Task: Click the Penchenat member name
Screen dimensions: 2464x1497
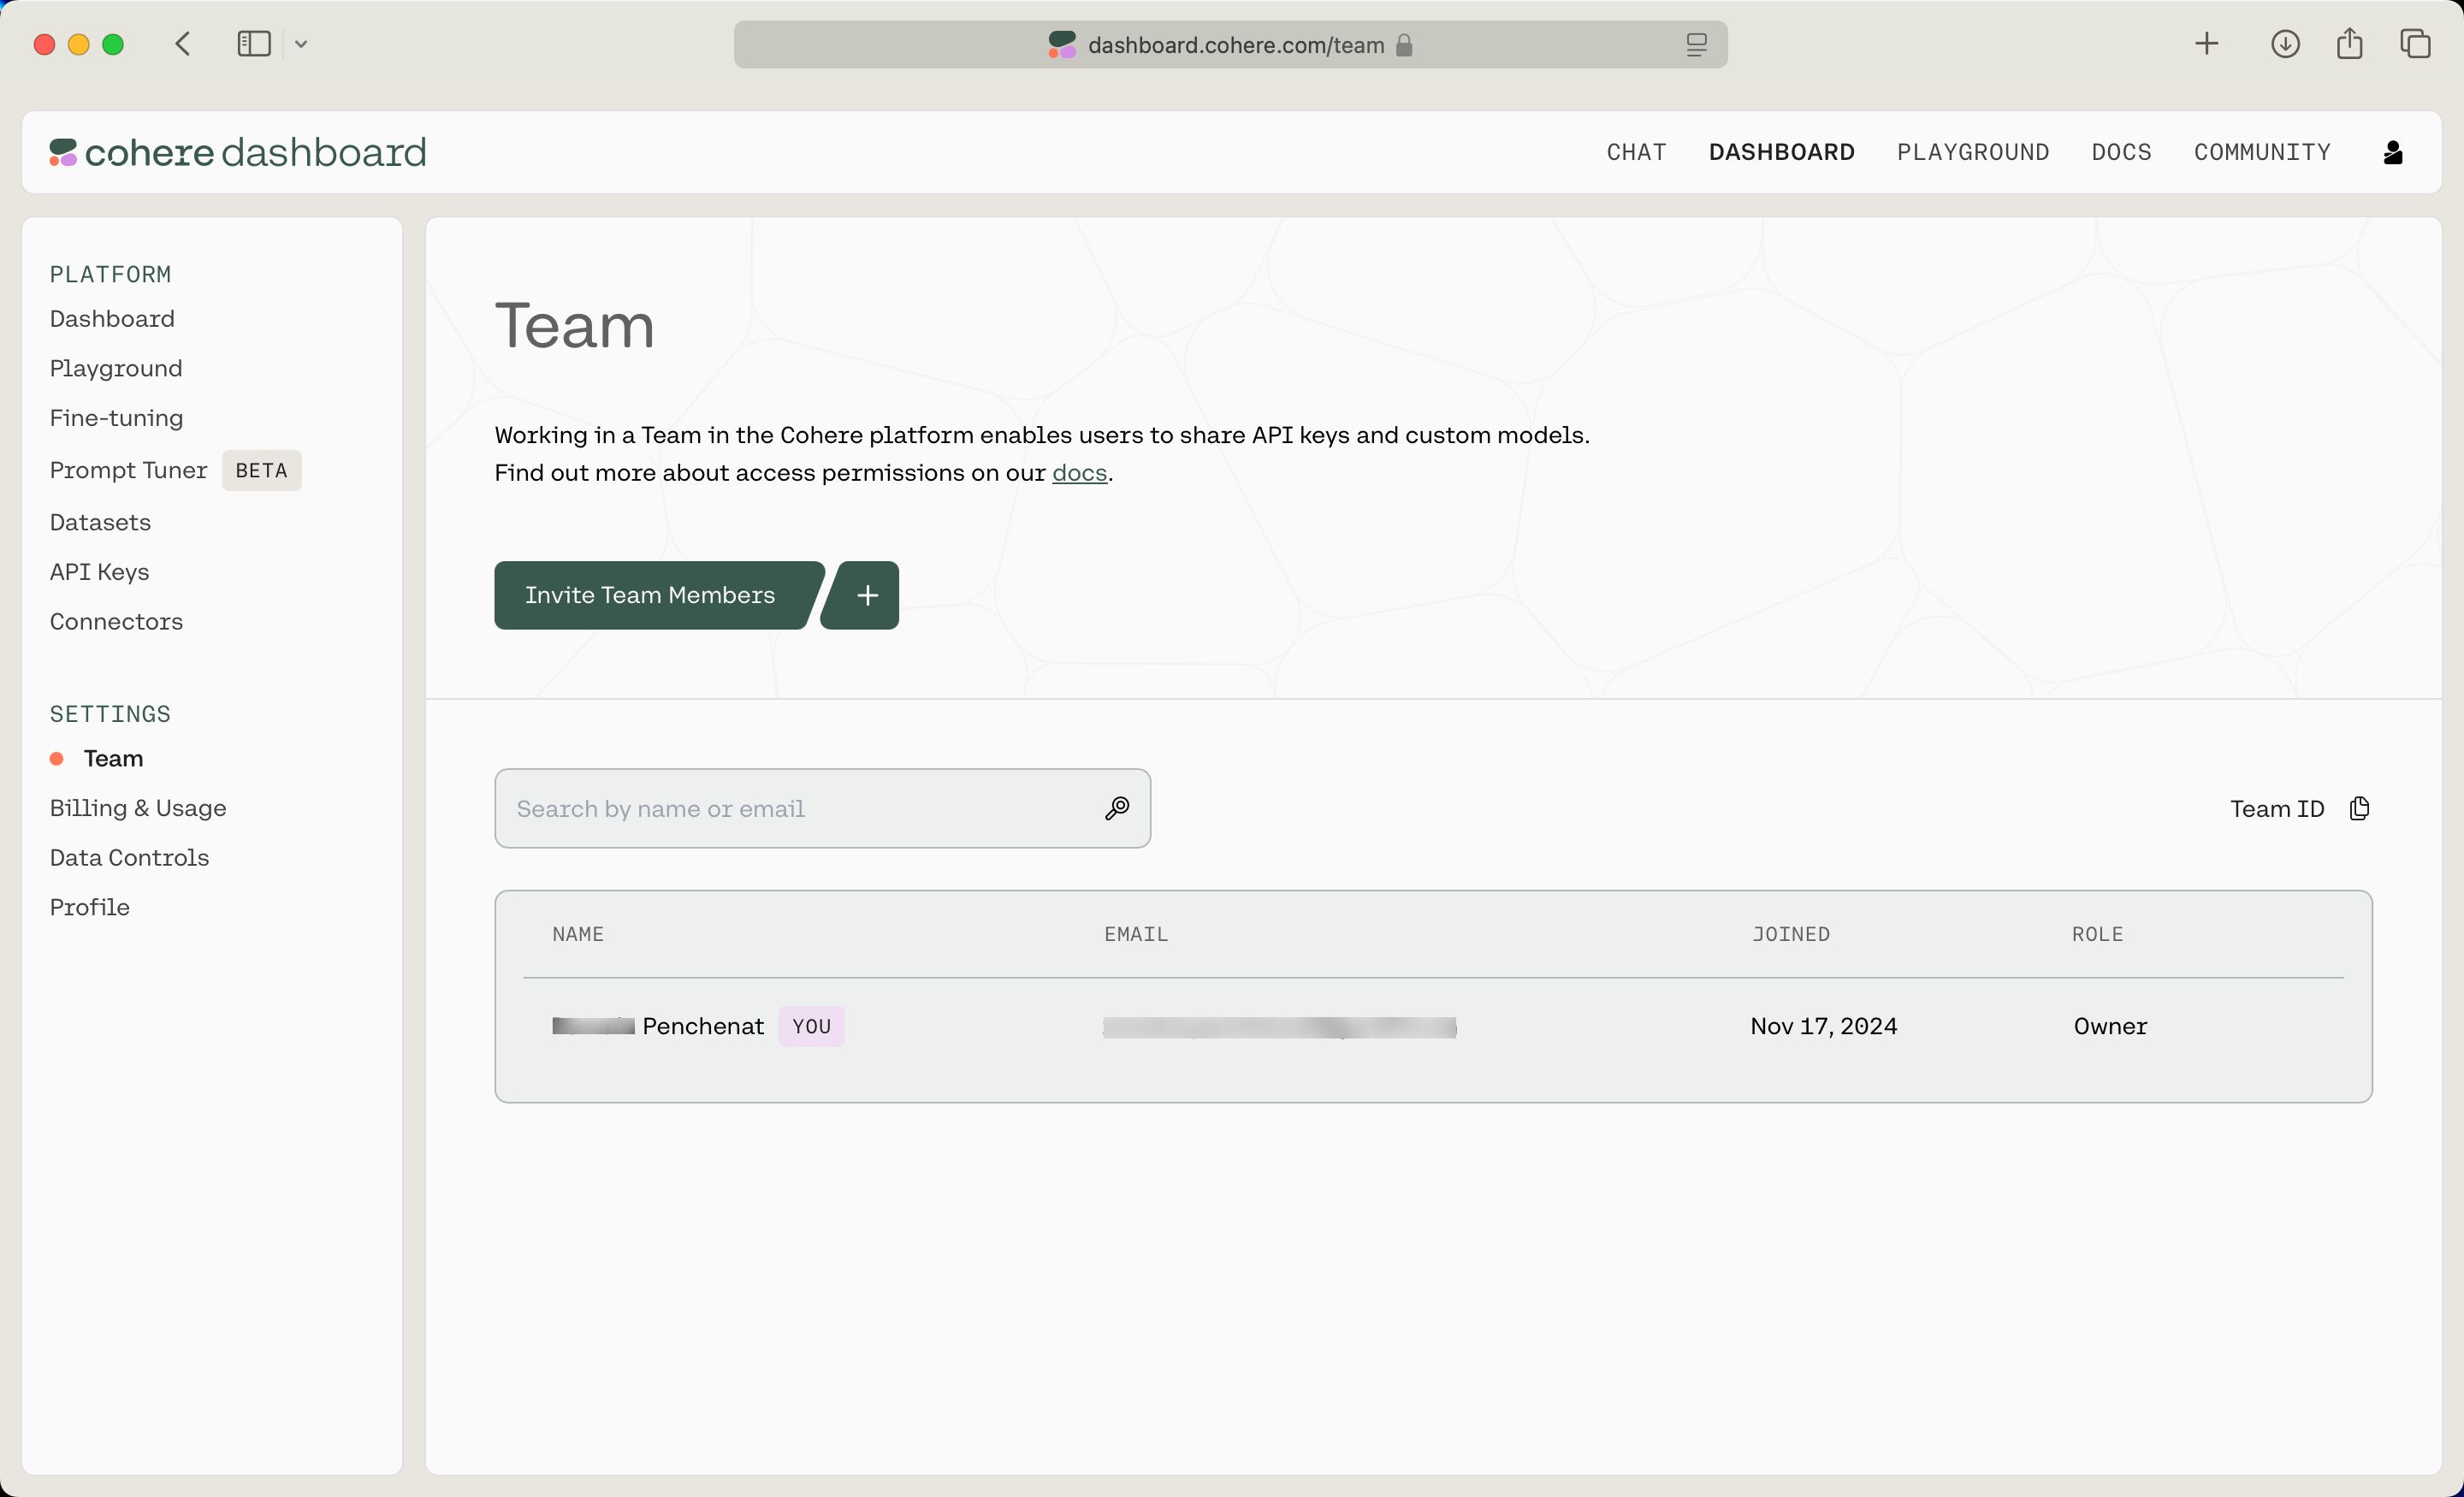Action: (x=703, y=1026)
